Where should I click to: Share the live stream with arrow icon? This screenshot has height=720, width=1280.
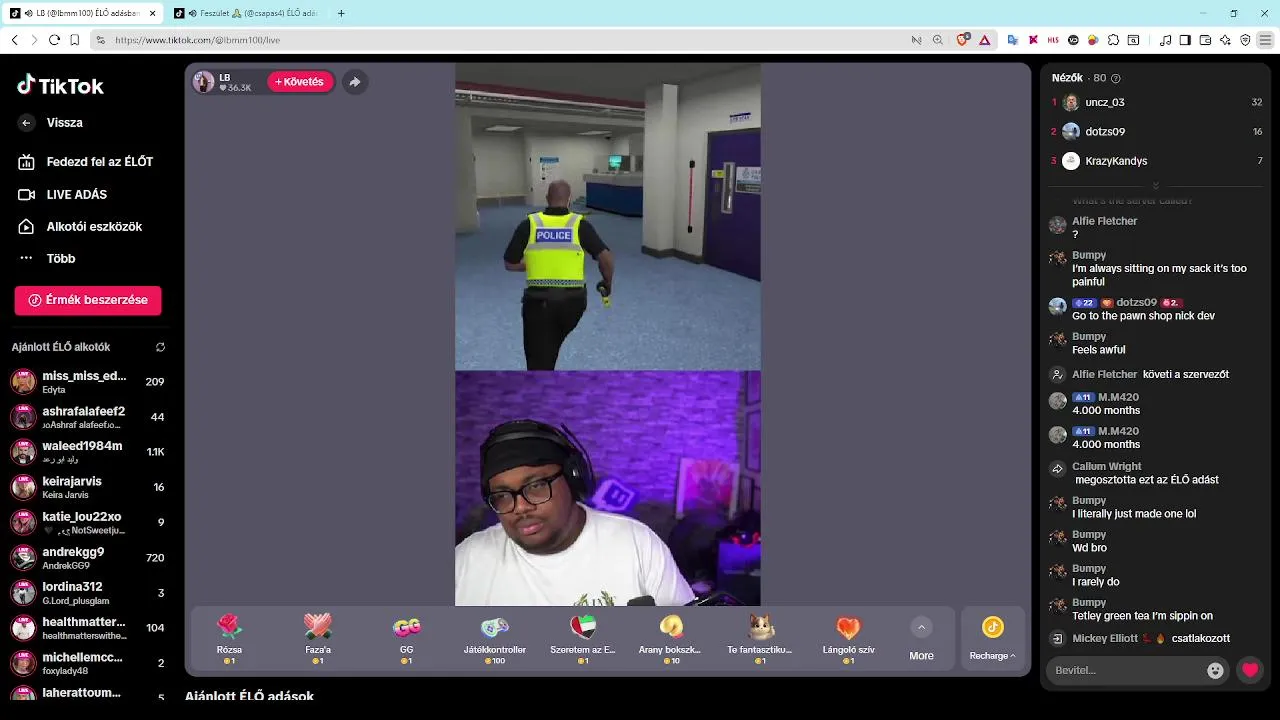355,82
